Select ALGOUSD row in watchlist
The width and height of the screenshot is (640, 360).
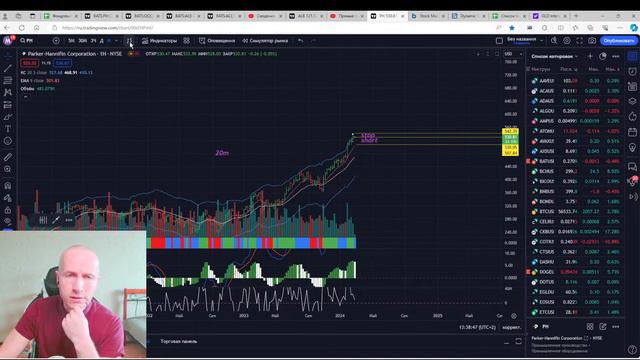coord(575,111)
